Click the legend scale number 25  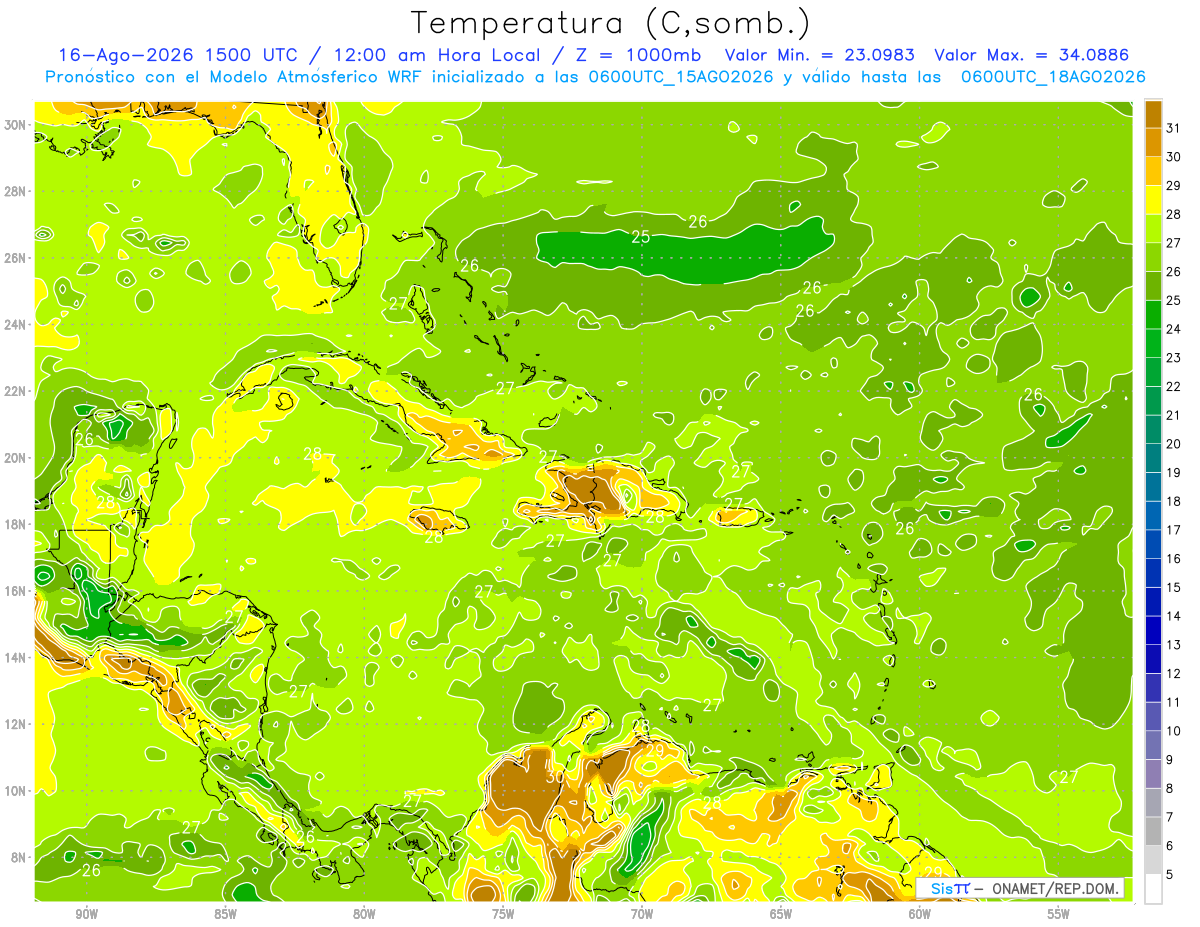click(1174, 300)
